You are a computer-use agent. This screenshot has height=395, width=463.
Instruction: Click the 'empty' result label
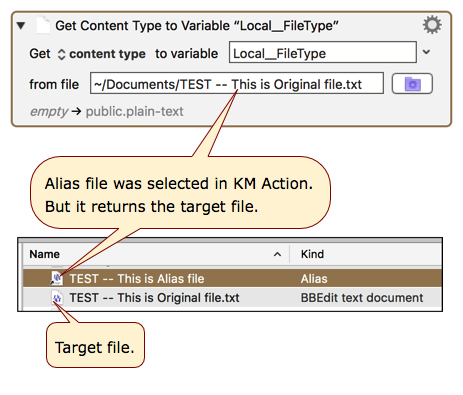pos(49,112)
